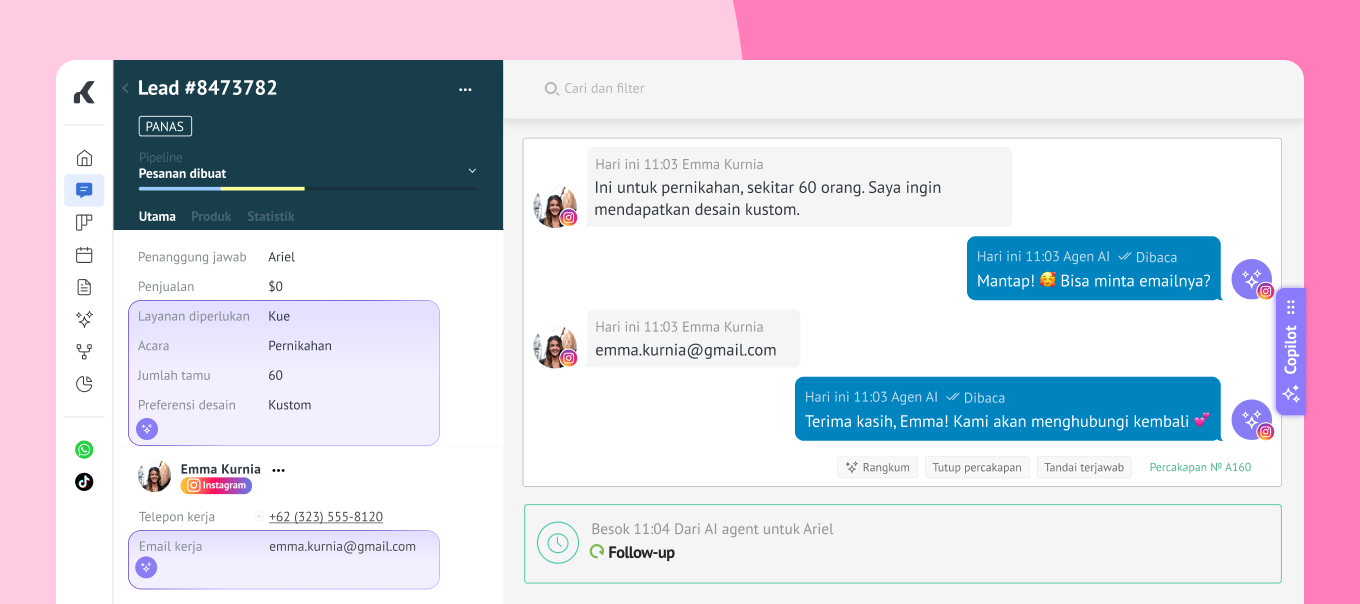Open the analytics pie chart icon
This screenshot has height=604, width=1360.
pos(84,384)
